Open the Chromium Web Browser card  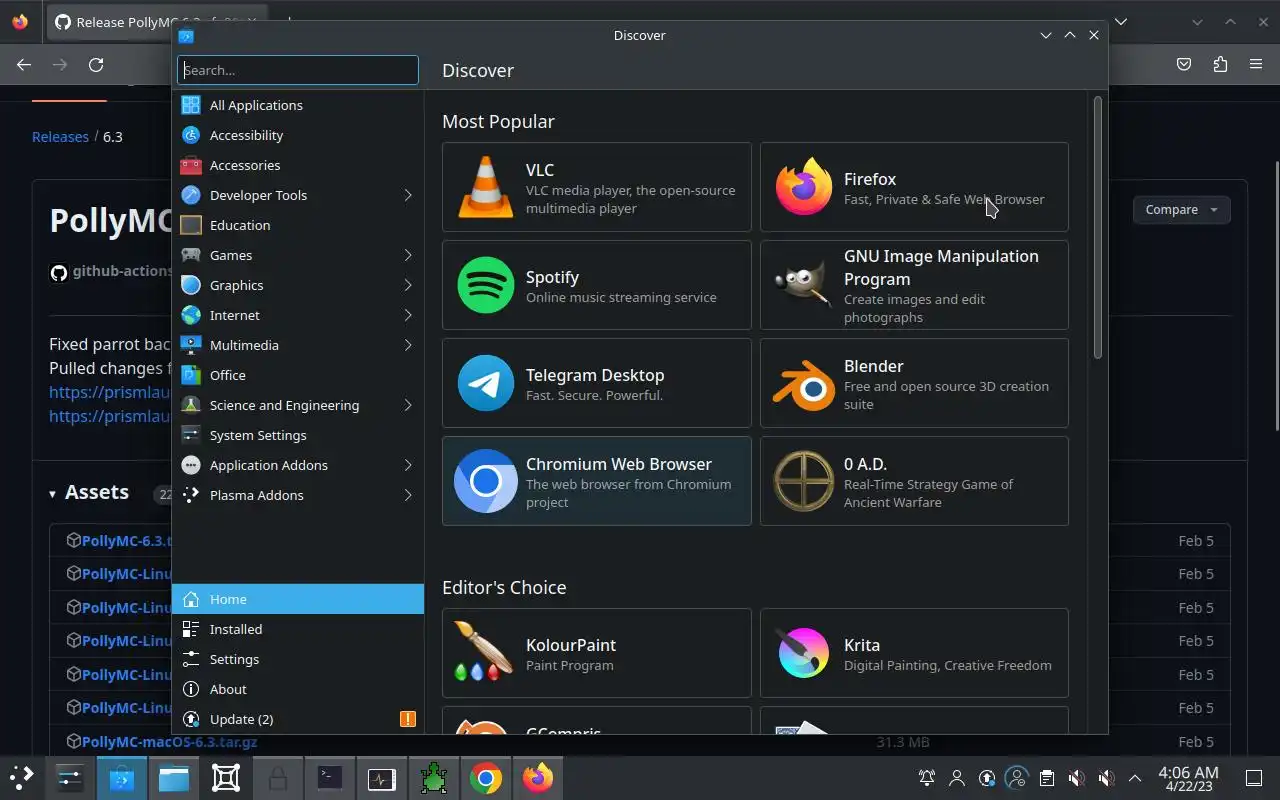(596, 481)
